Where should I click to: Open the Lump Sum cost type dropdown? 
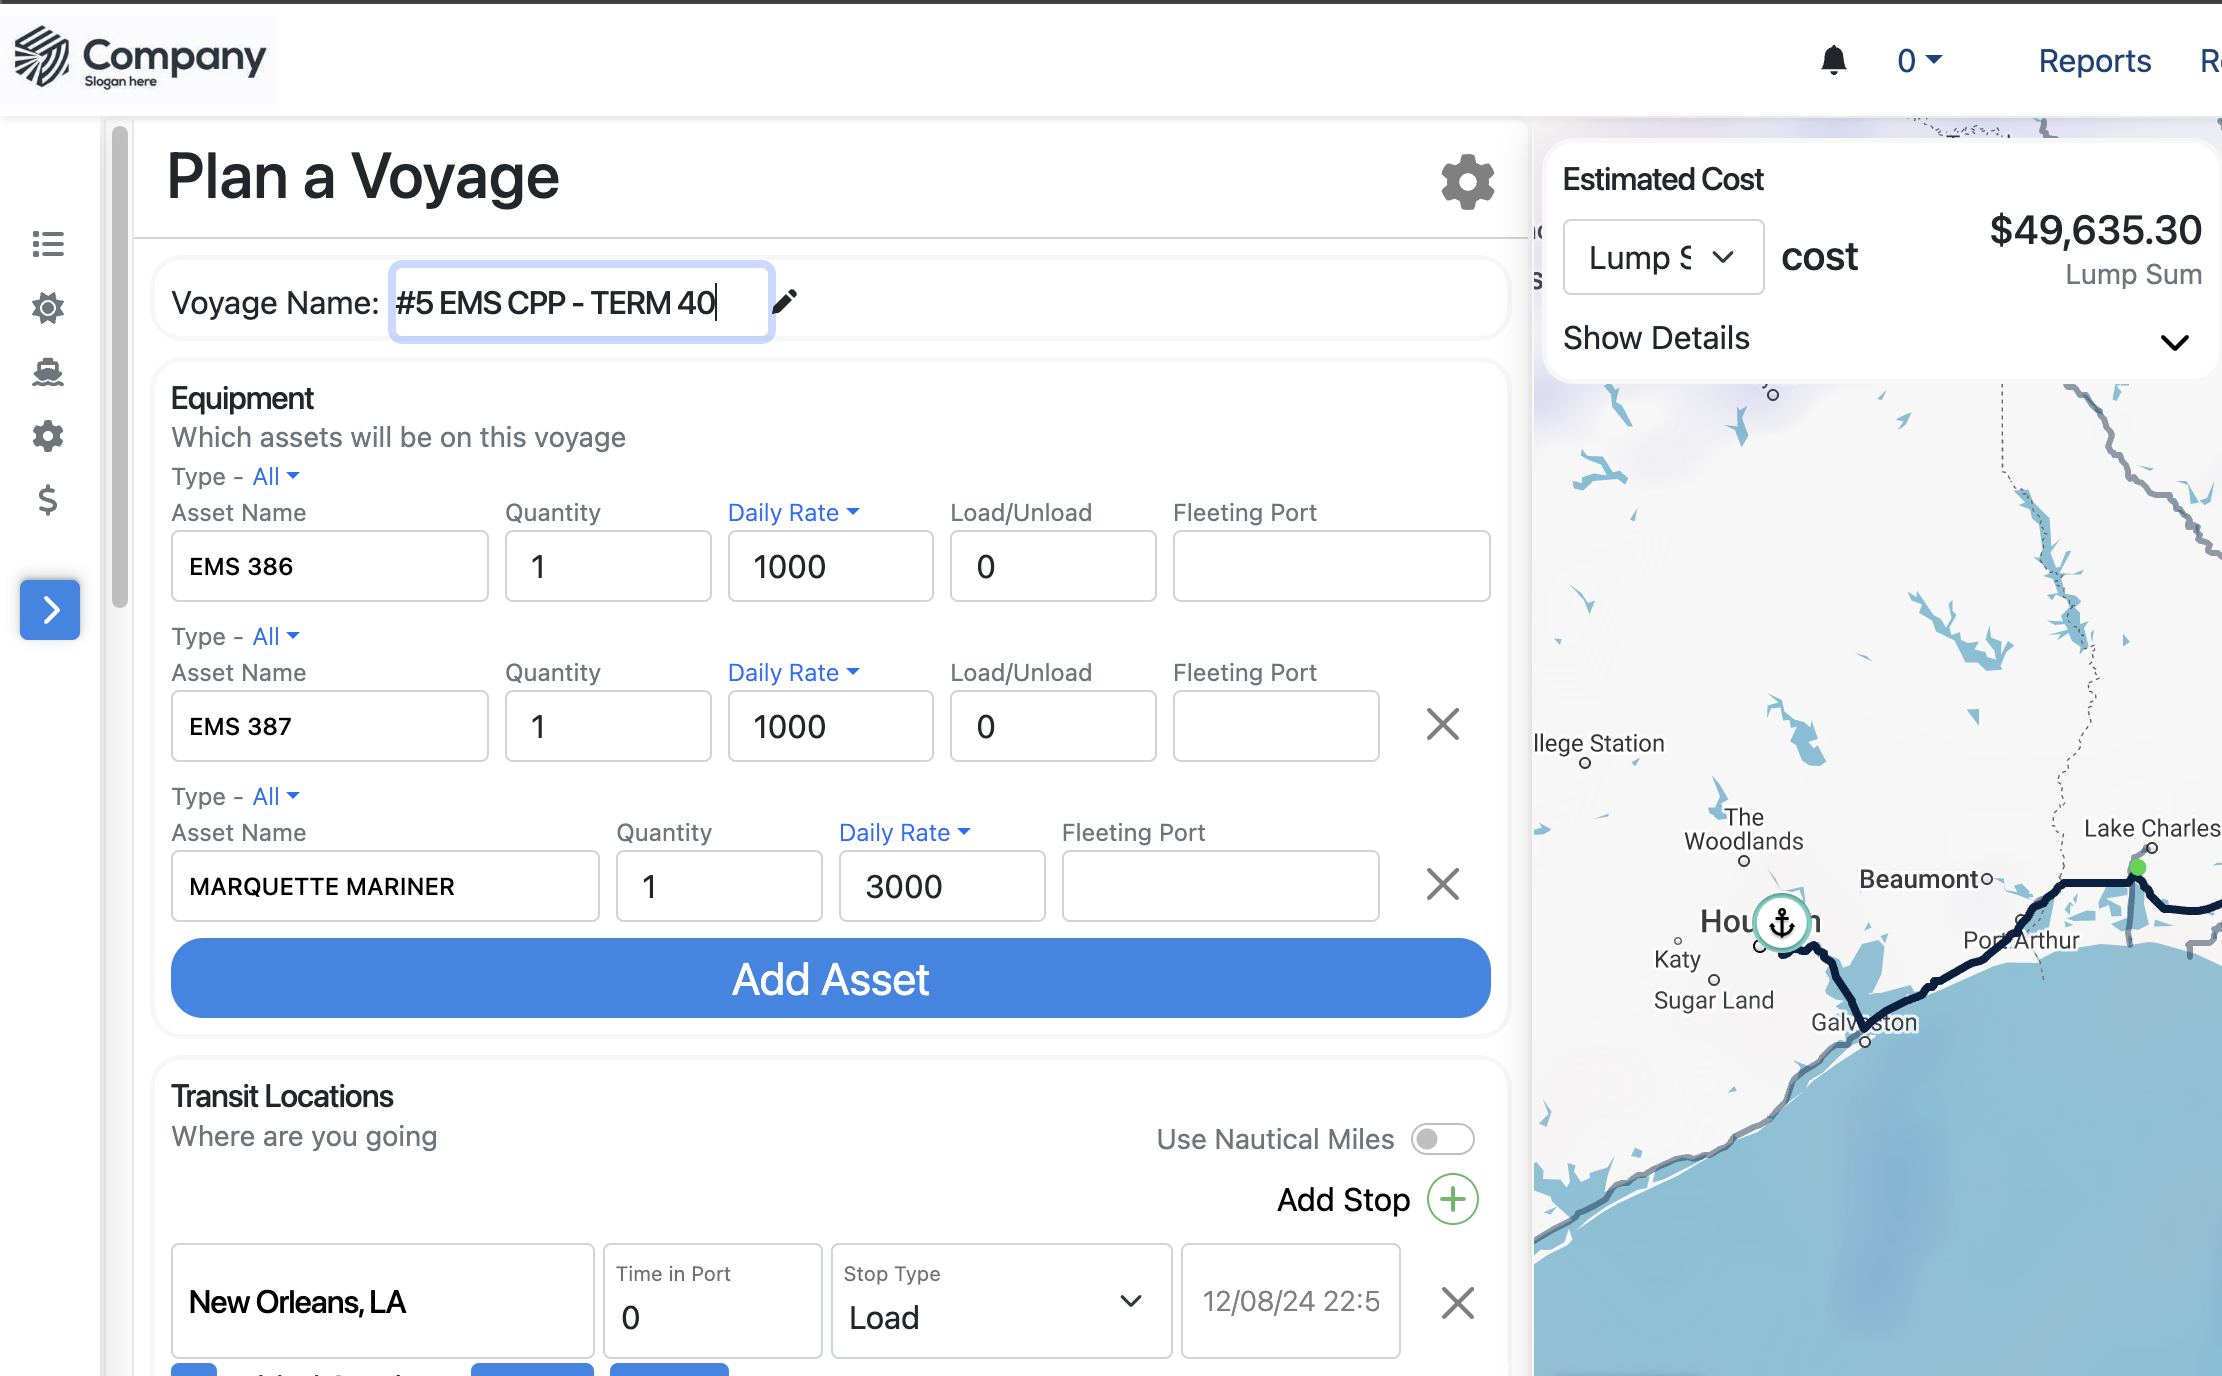click(1663, 257)
